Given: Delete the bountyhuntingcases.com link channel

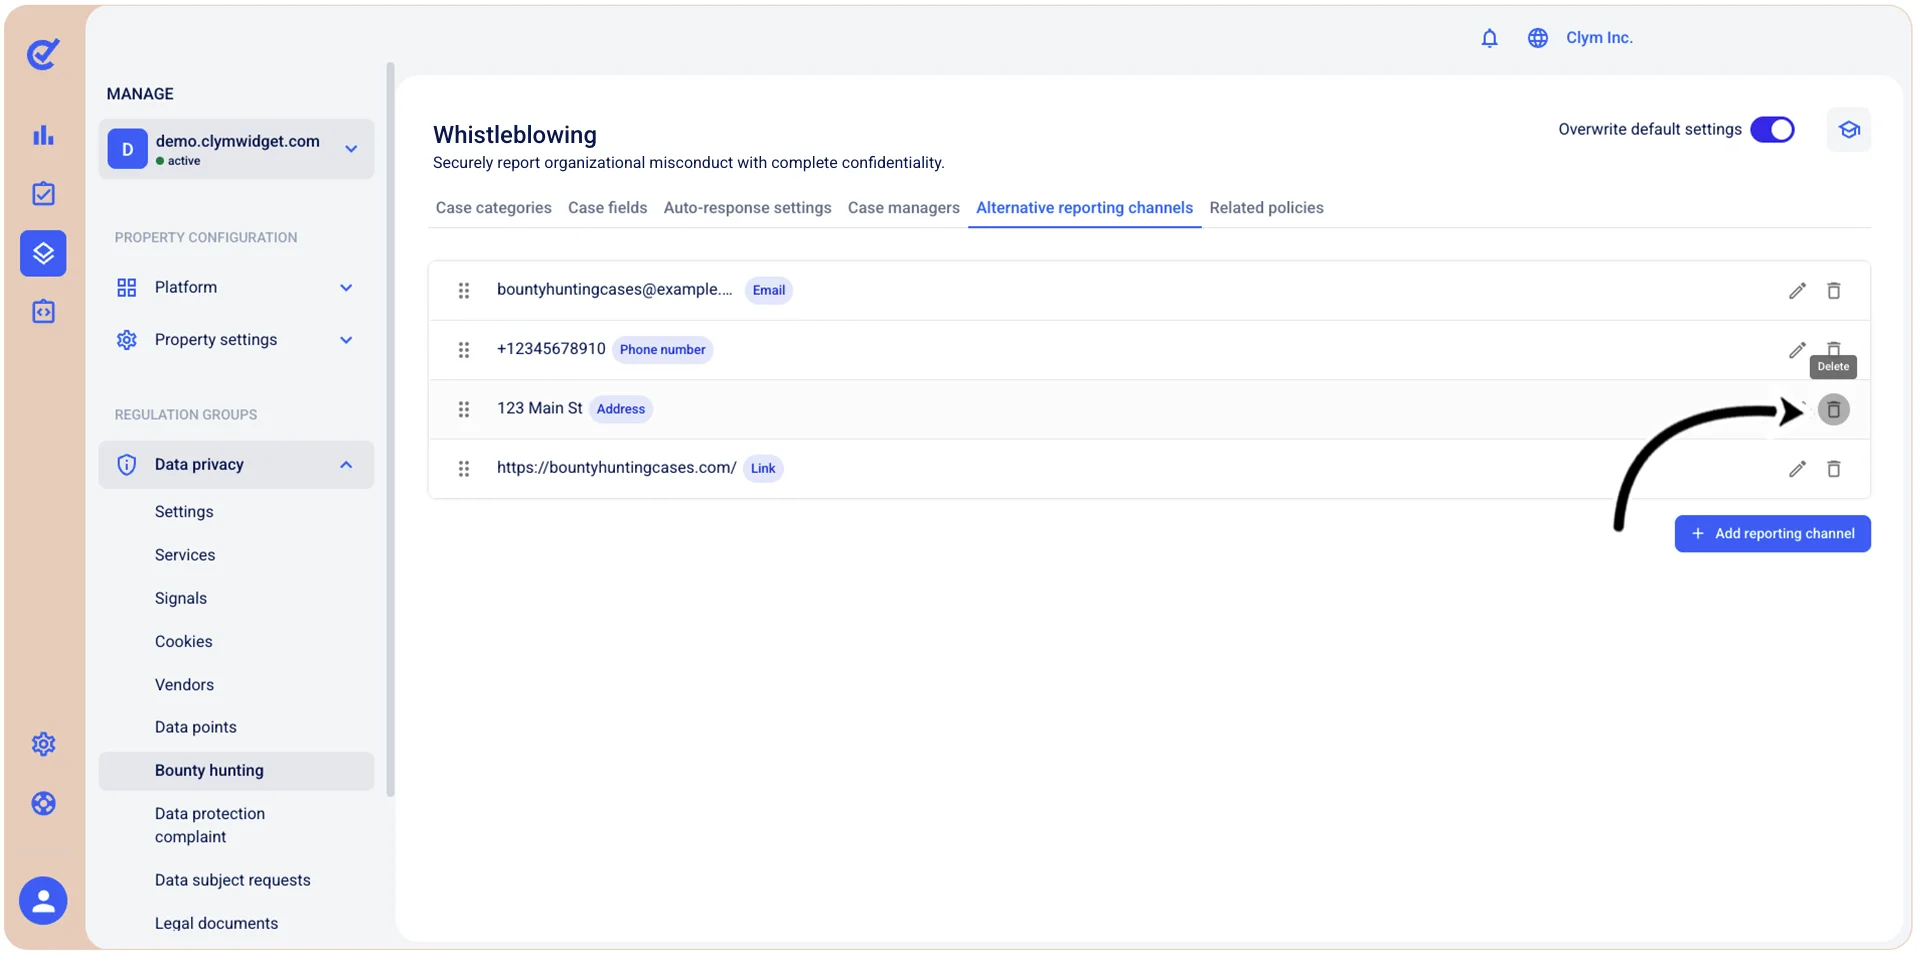Looking at the screenshot, I should [x=1834, y=469].
